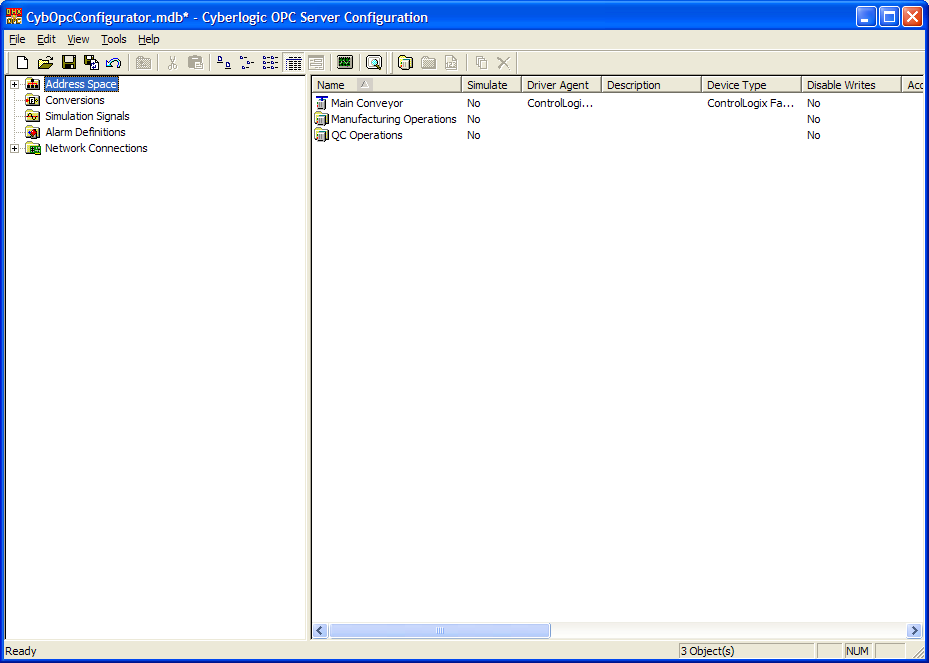Open the Tools menu
The width and height of the screenshot is (929, 663).
click(114, 39)
